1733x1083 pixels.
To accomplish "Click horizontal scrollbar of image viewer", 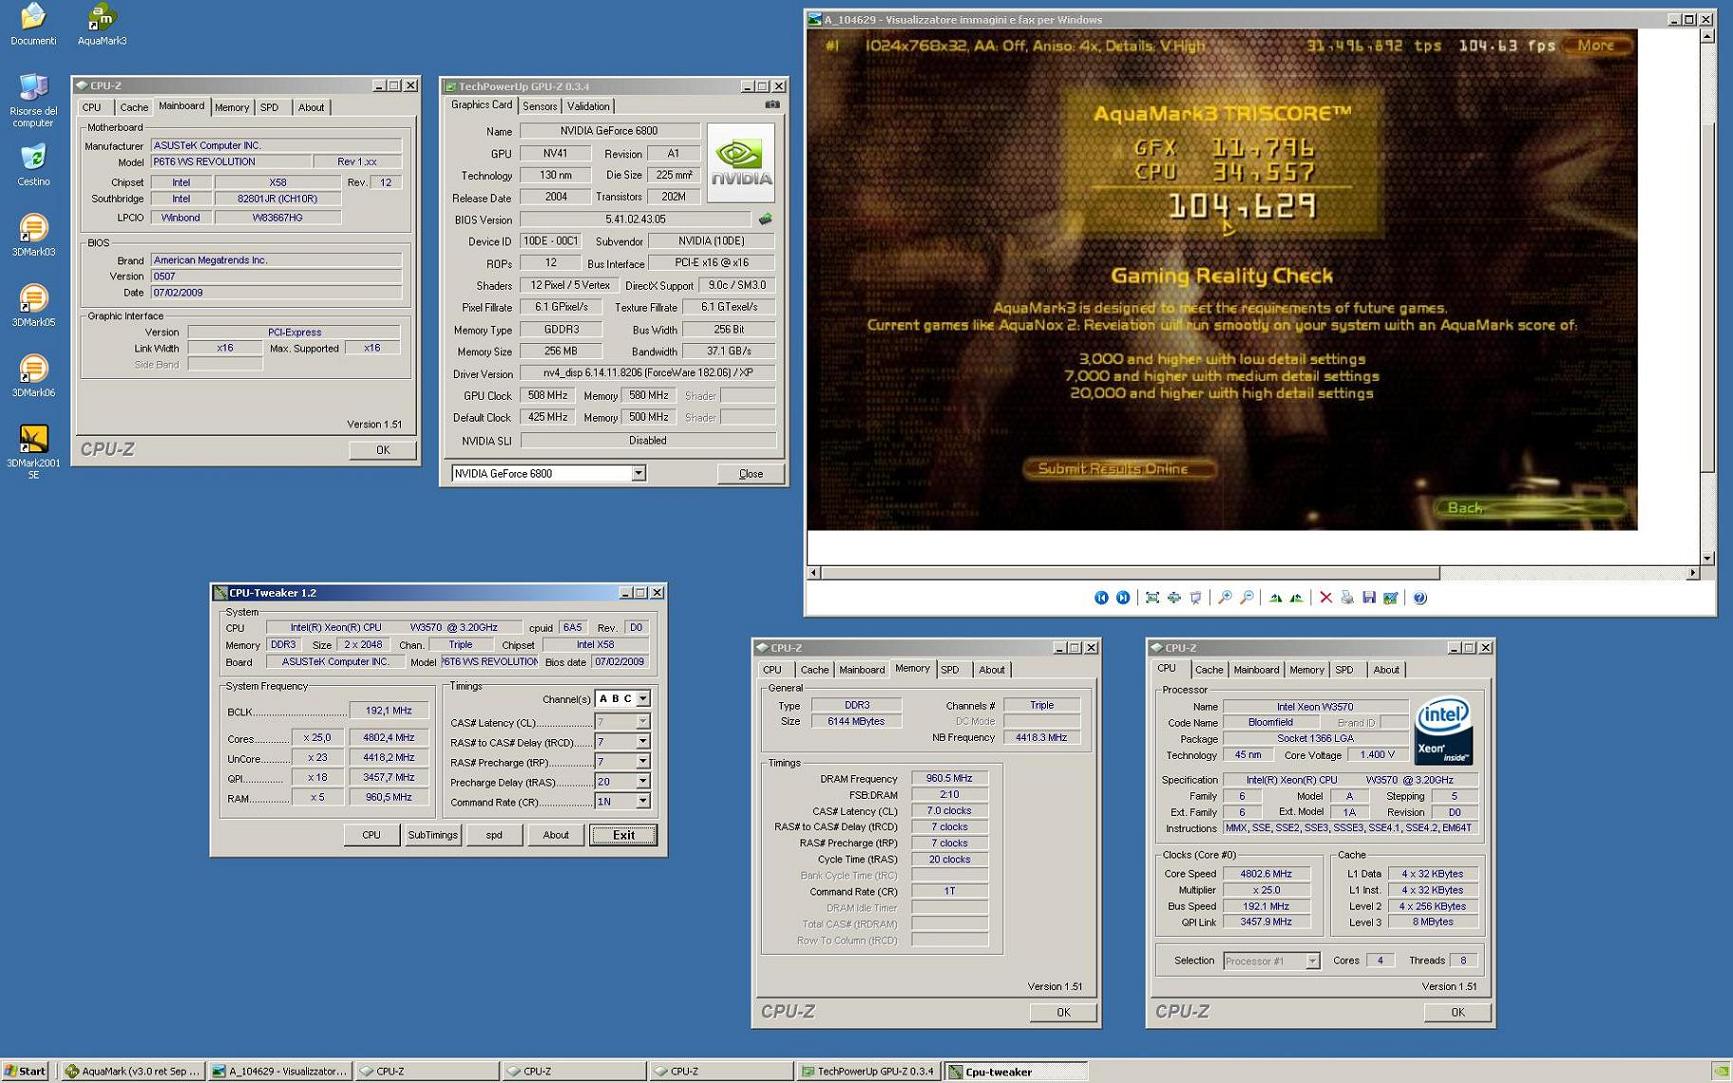I will pos(1130,573).
